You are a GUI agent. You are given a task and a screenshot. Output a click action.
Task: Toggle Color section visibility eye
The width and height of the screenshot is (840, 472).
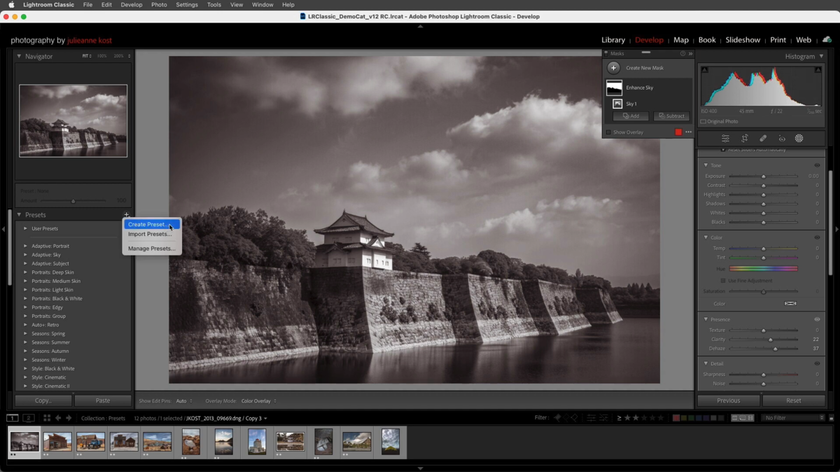click(817, 237)
